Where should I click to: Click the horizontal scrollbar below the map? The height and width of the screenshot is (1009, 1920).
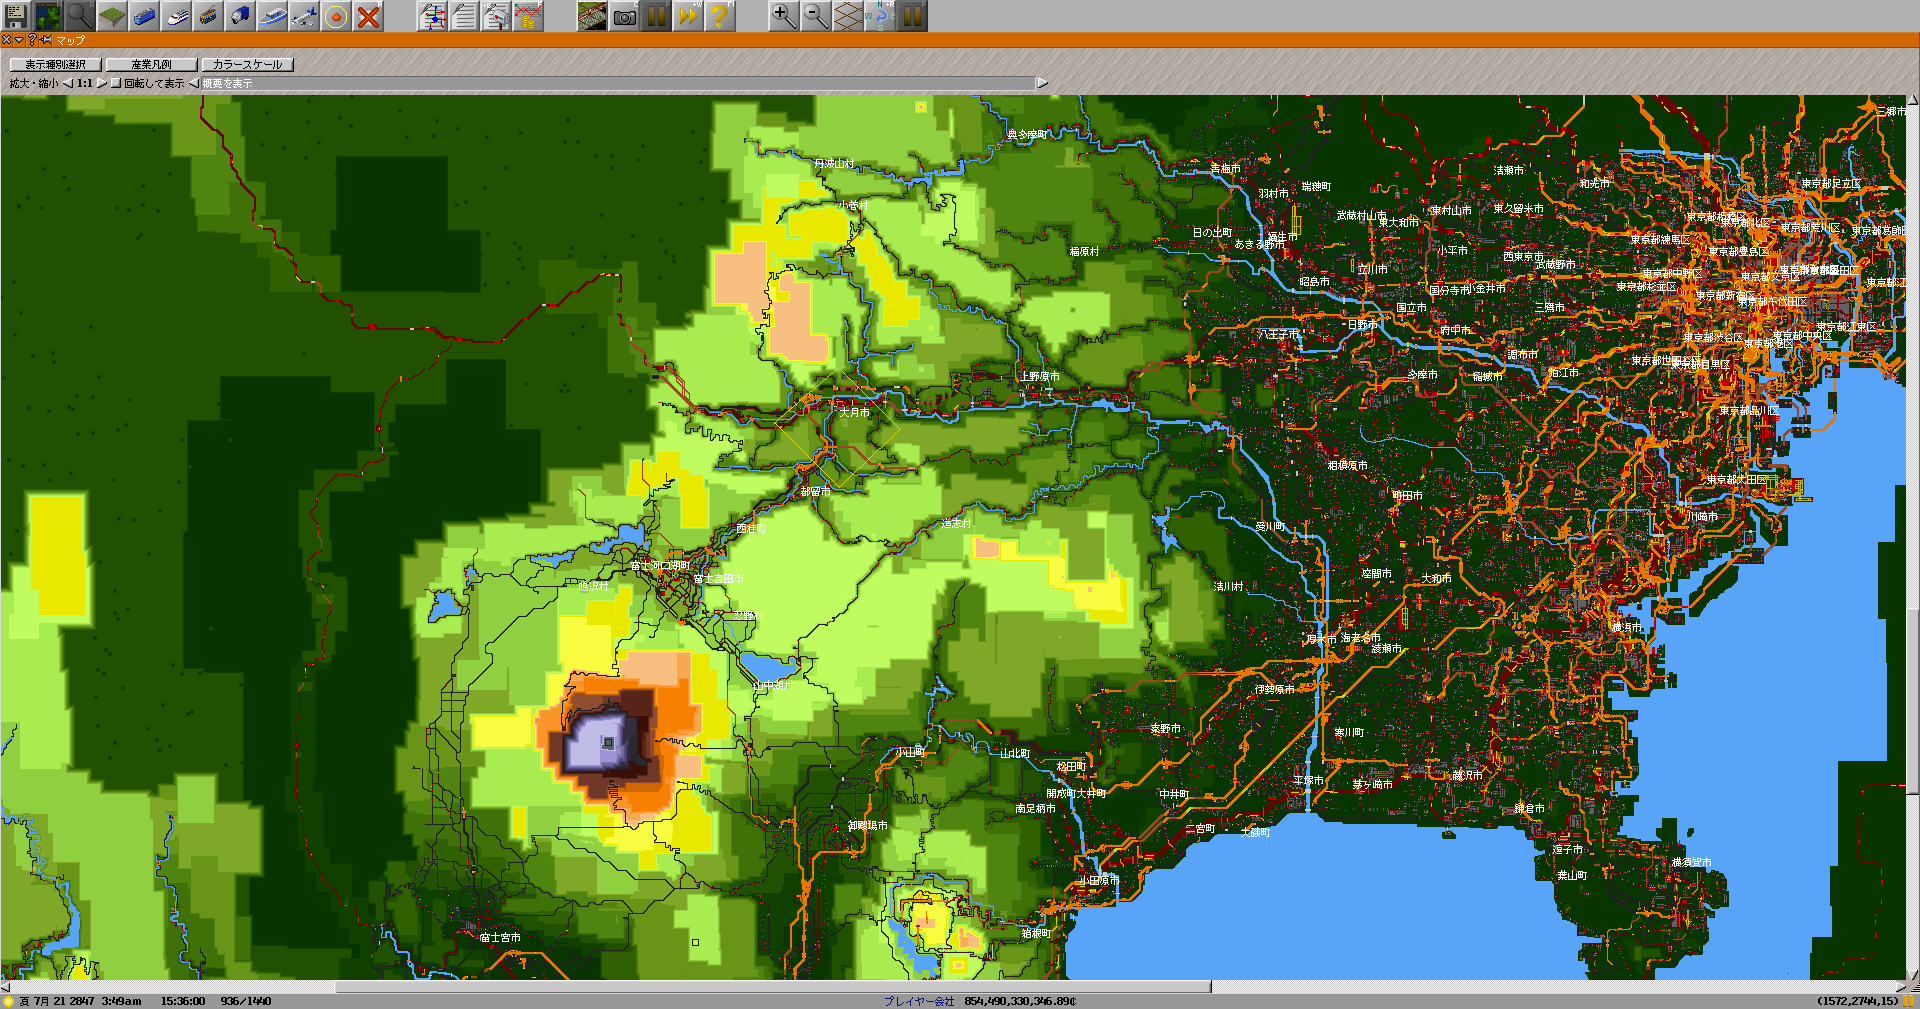pos(772,987)
